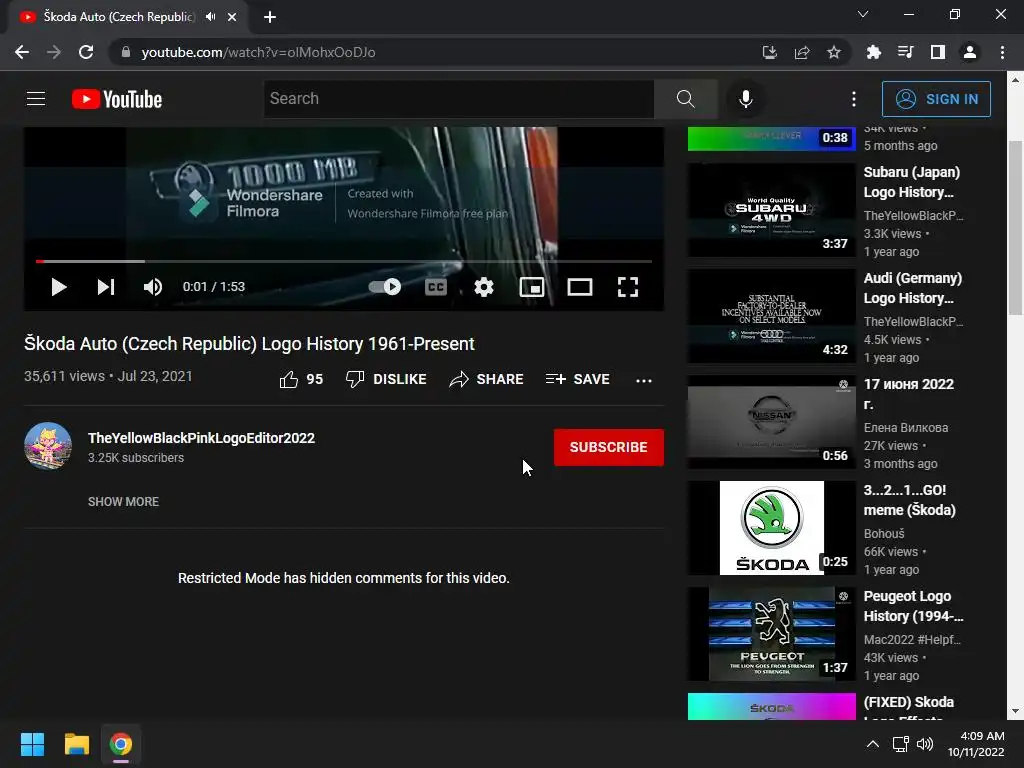This screenshot has height=768, width=1024.
Task: Expand description with SHOW MORE
Action: 123,502
